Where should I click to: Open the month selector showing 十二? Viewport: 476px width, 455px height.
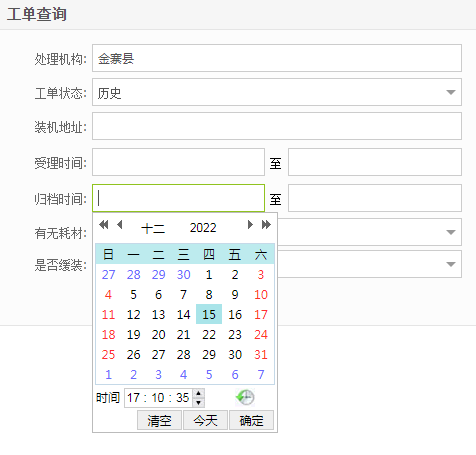click(153, 228)
